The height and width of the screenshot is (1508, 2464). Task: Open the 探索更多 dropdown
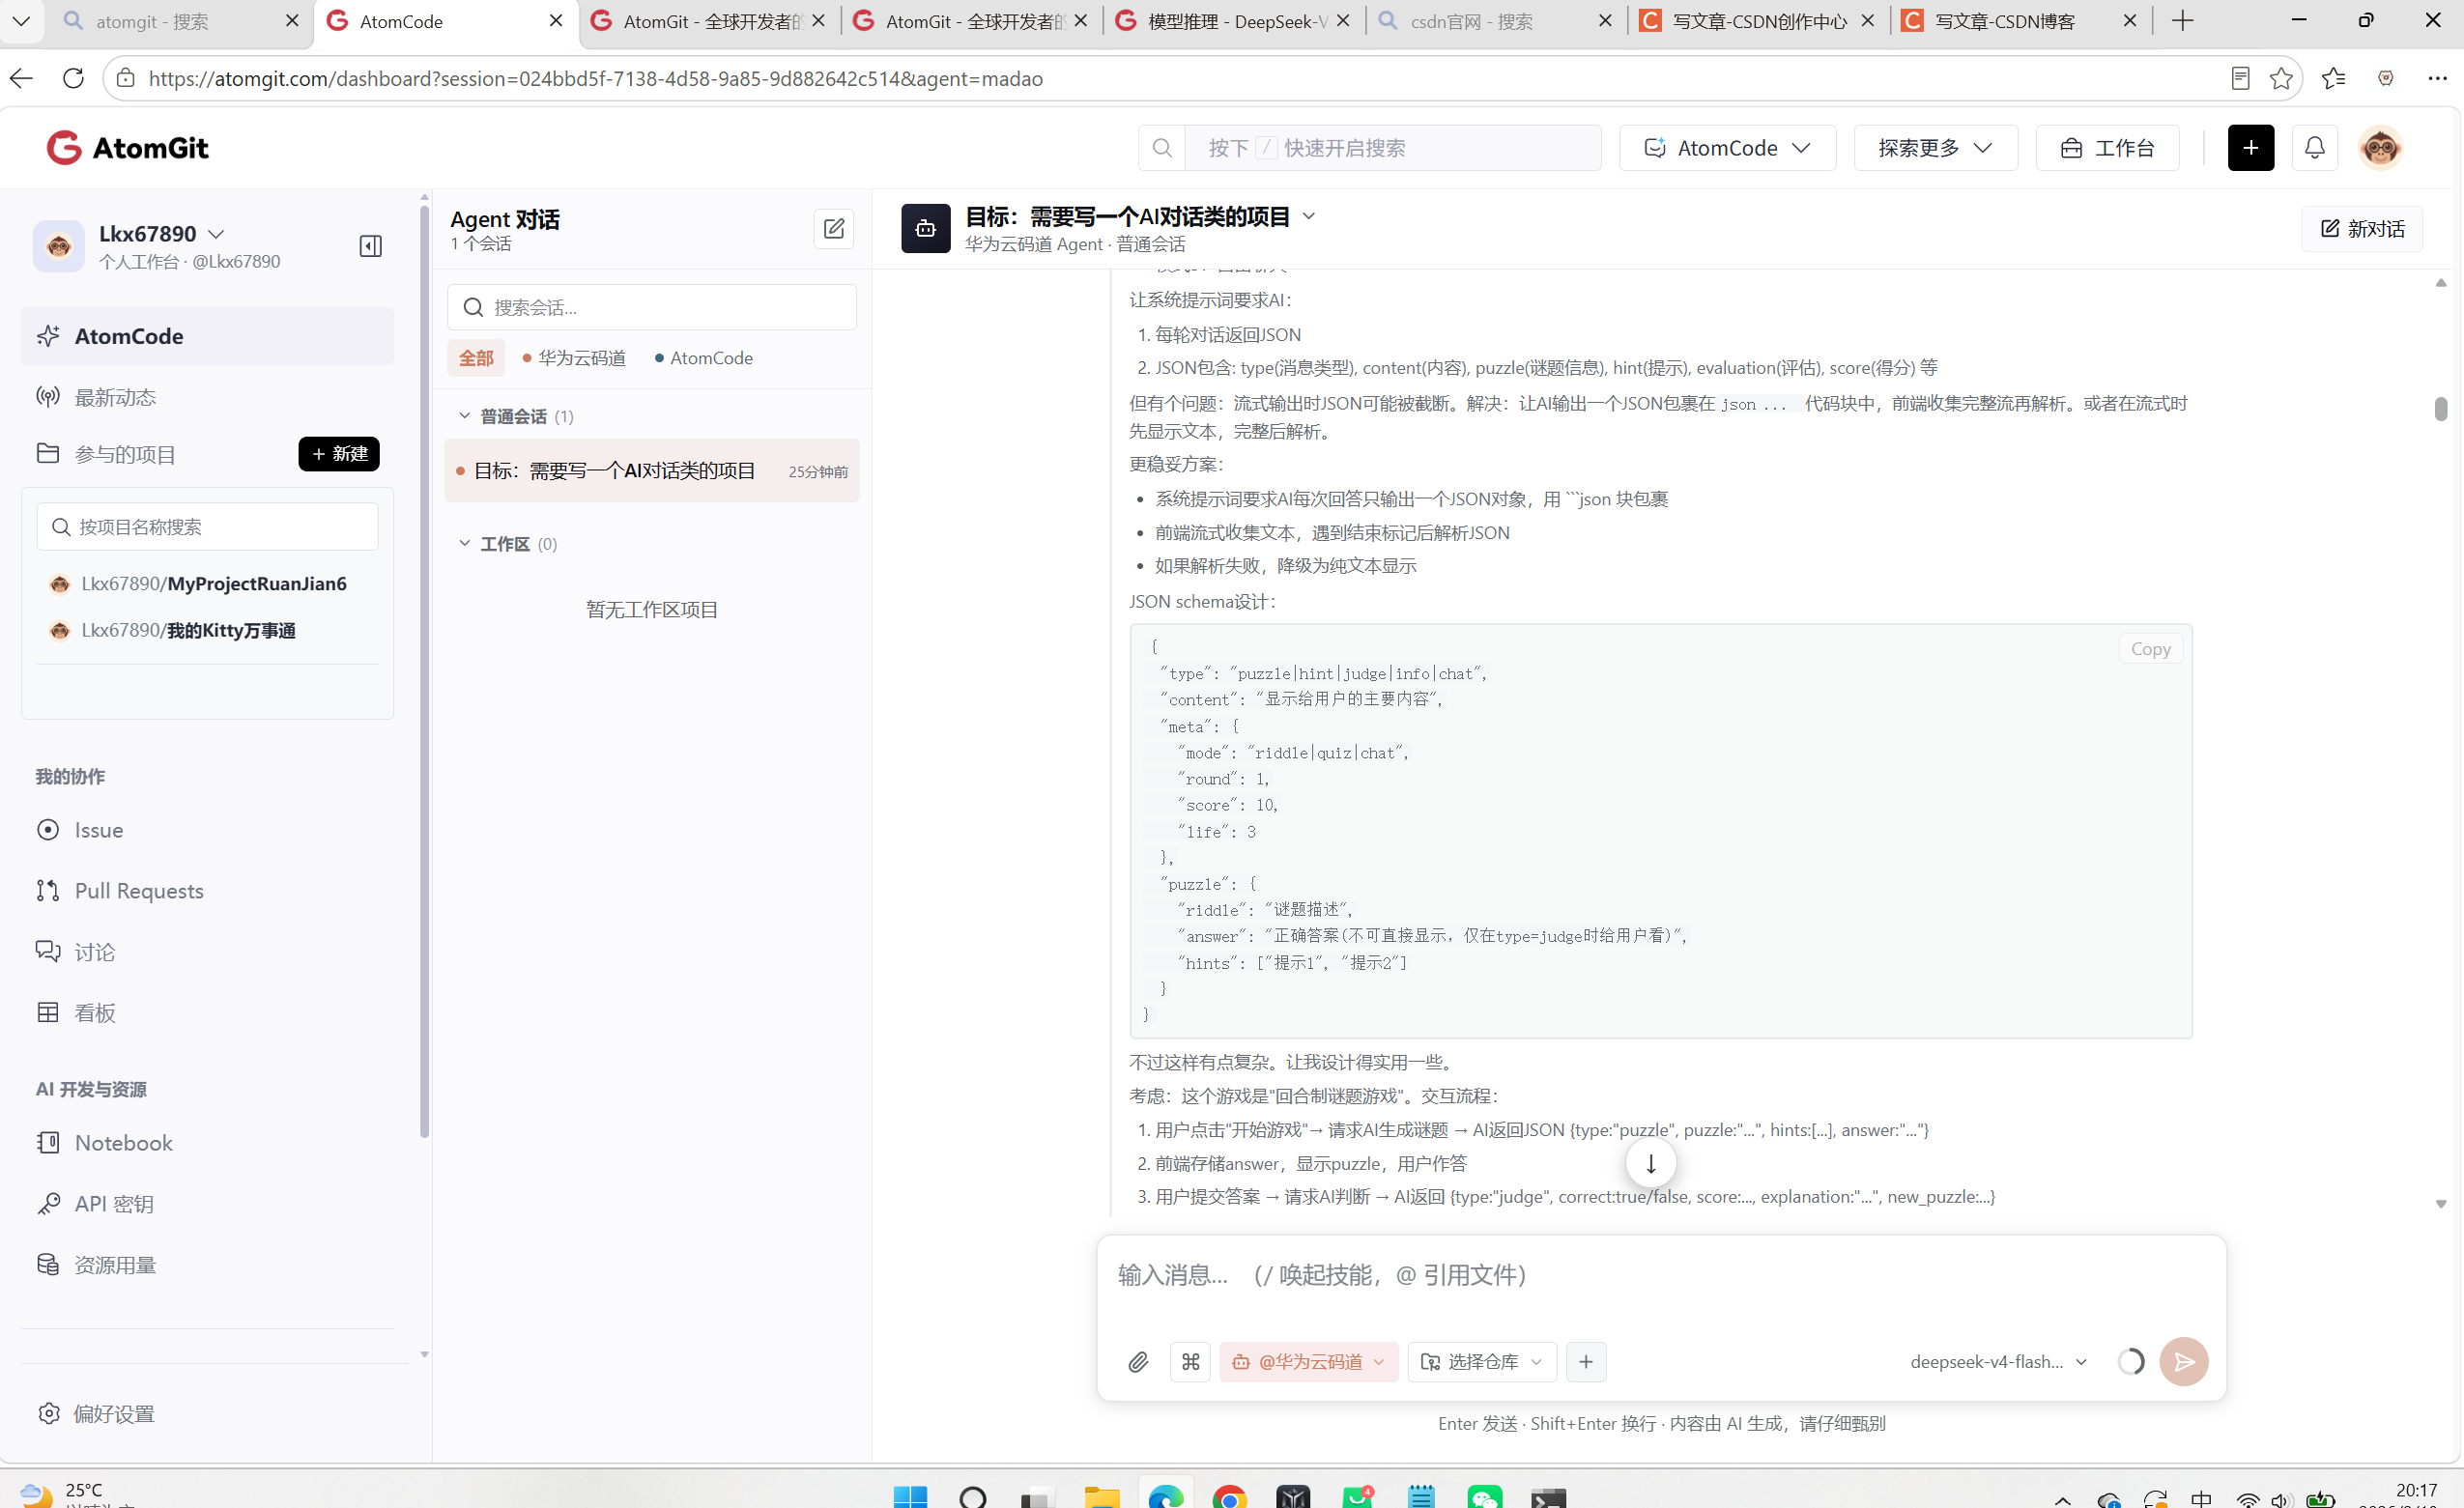click(1935, 148)
